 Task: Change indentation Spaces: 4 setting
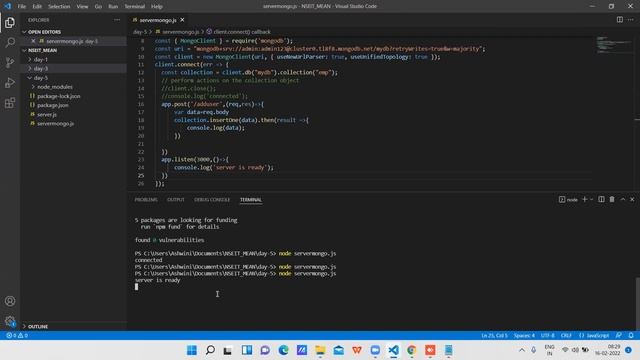click(524, 336)
